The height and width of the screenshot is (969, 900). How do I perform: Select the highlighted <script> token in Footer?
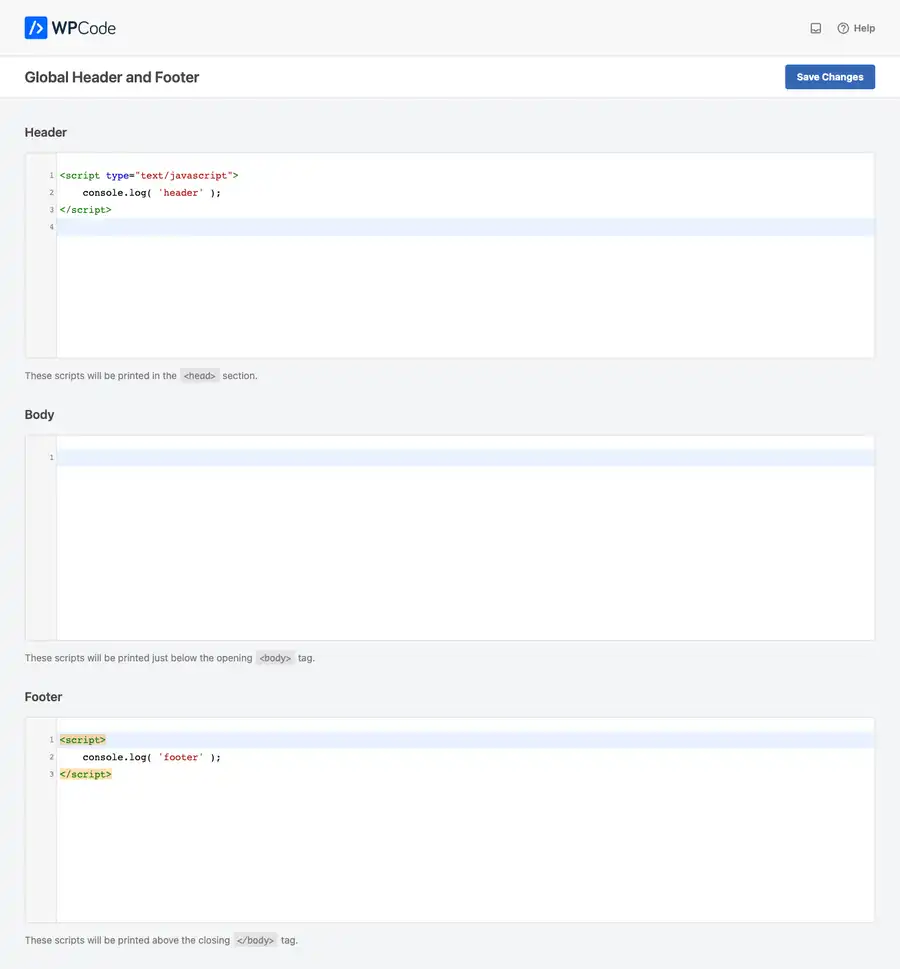[82, 739]
